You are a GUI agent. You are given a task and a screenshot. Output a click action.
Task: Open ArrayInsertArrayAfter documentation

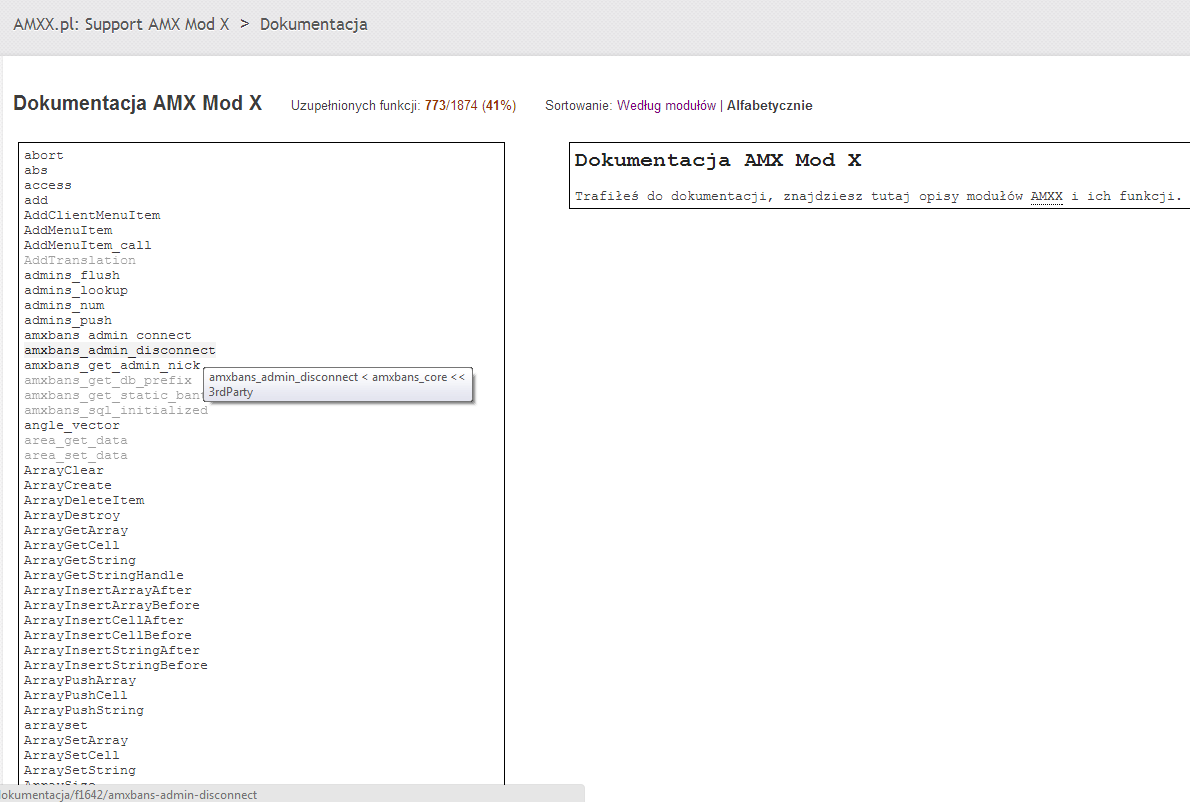[107, 591]
